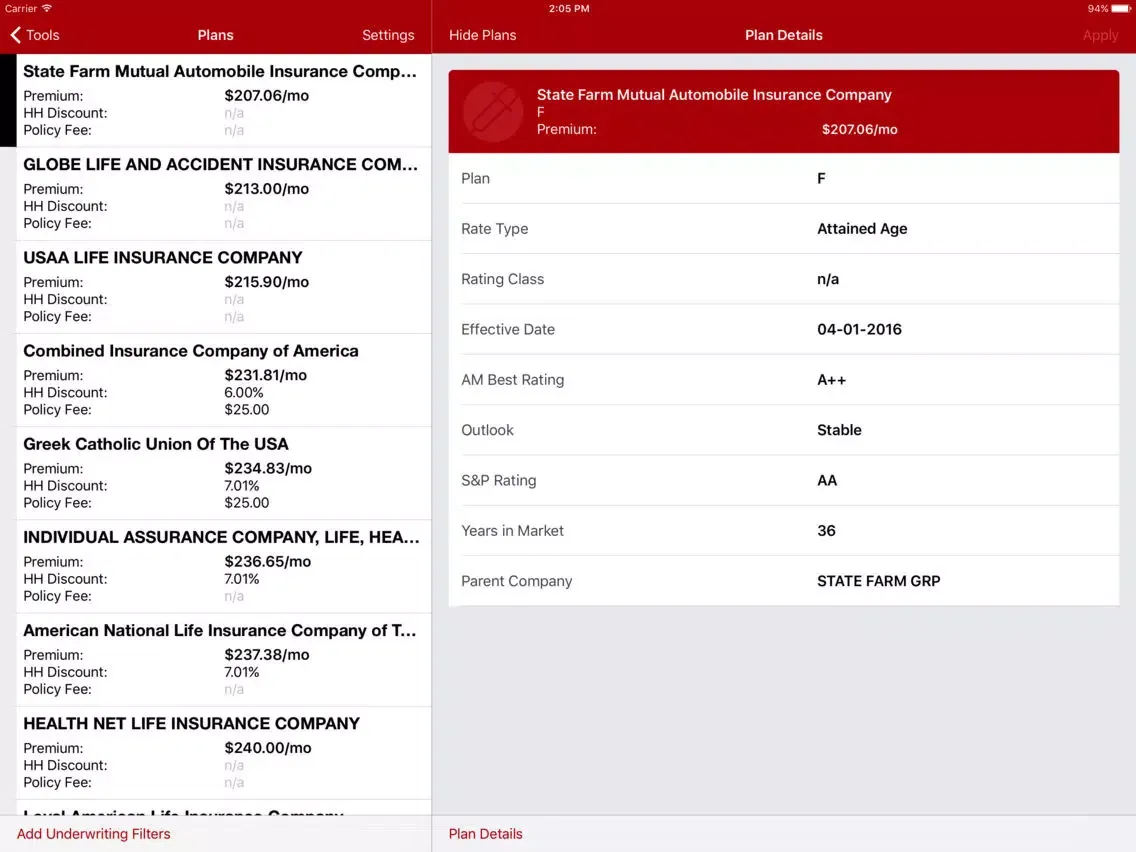Image resolution: width=1136 pixels, height=852 pixels.
Task: Tap the Rating Class row
Action: click(x=784, y=279)
